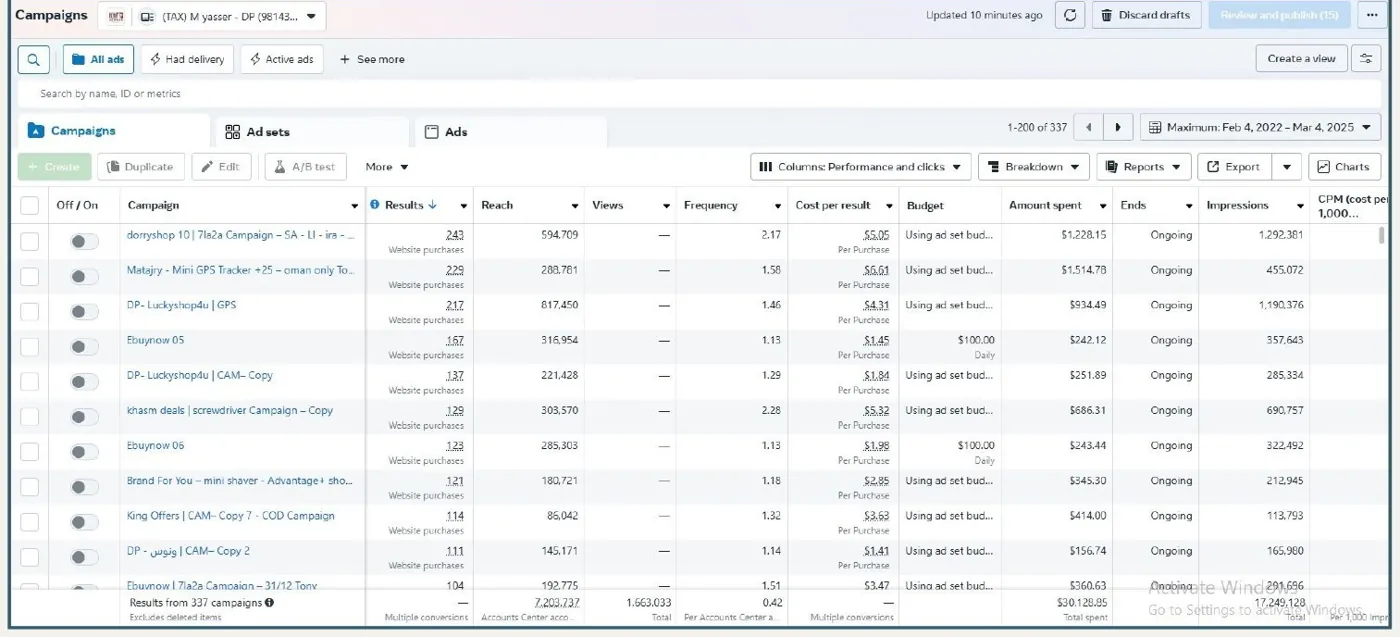Toggle the khasm deals screwdriver campaign switch
The height and width of the screenshot is (637, 1400).
pyautogui.click(x=84, y=416)
